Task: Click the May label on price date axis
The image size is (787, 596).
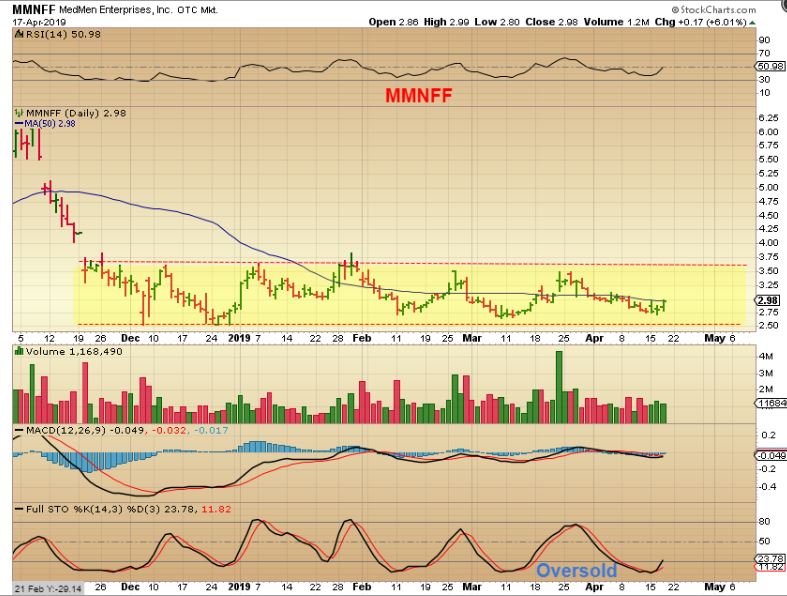Action: pyautogui.click(x=715, y=338)
